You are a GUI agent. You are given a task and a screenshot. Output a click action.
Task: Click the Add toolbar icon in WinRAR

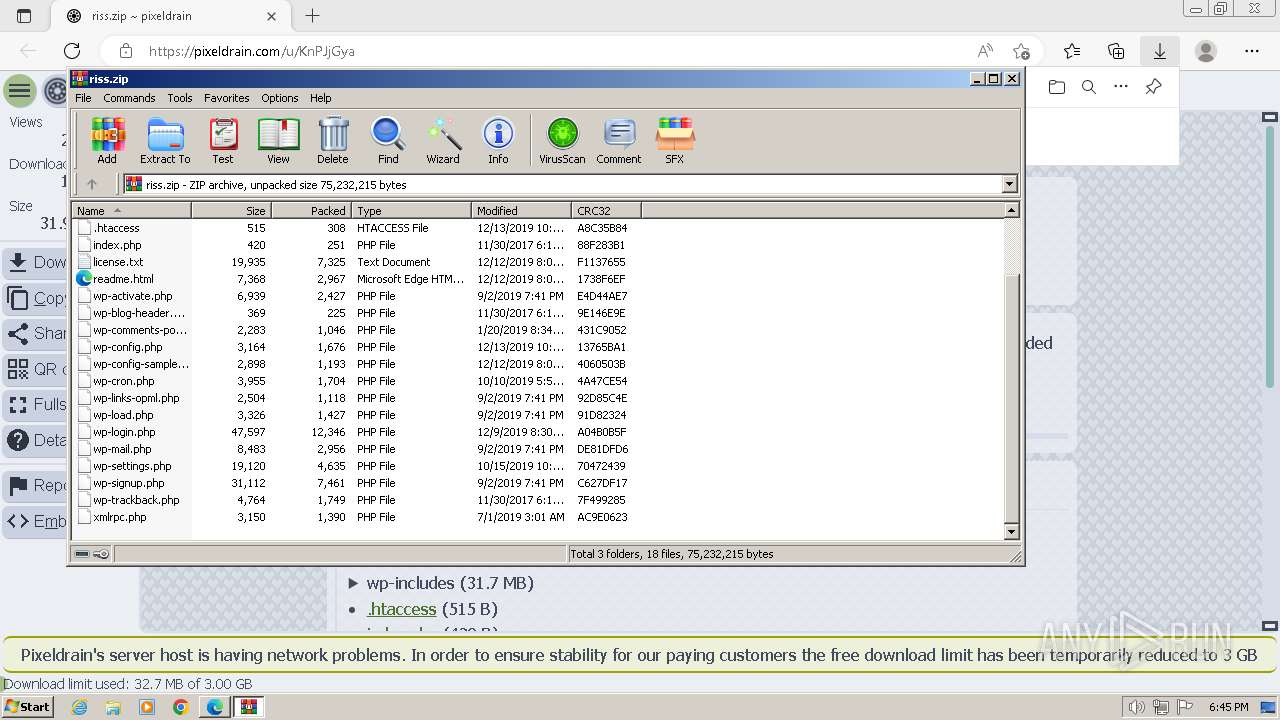pyautogui.click(x=107, y=140)
